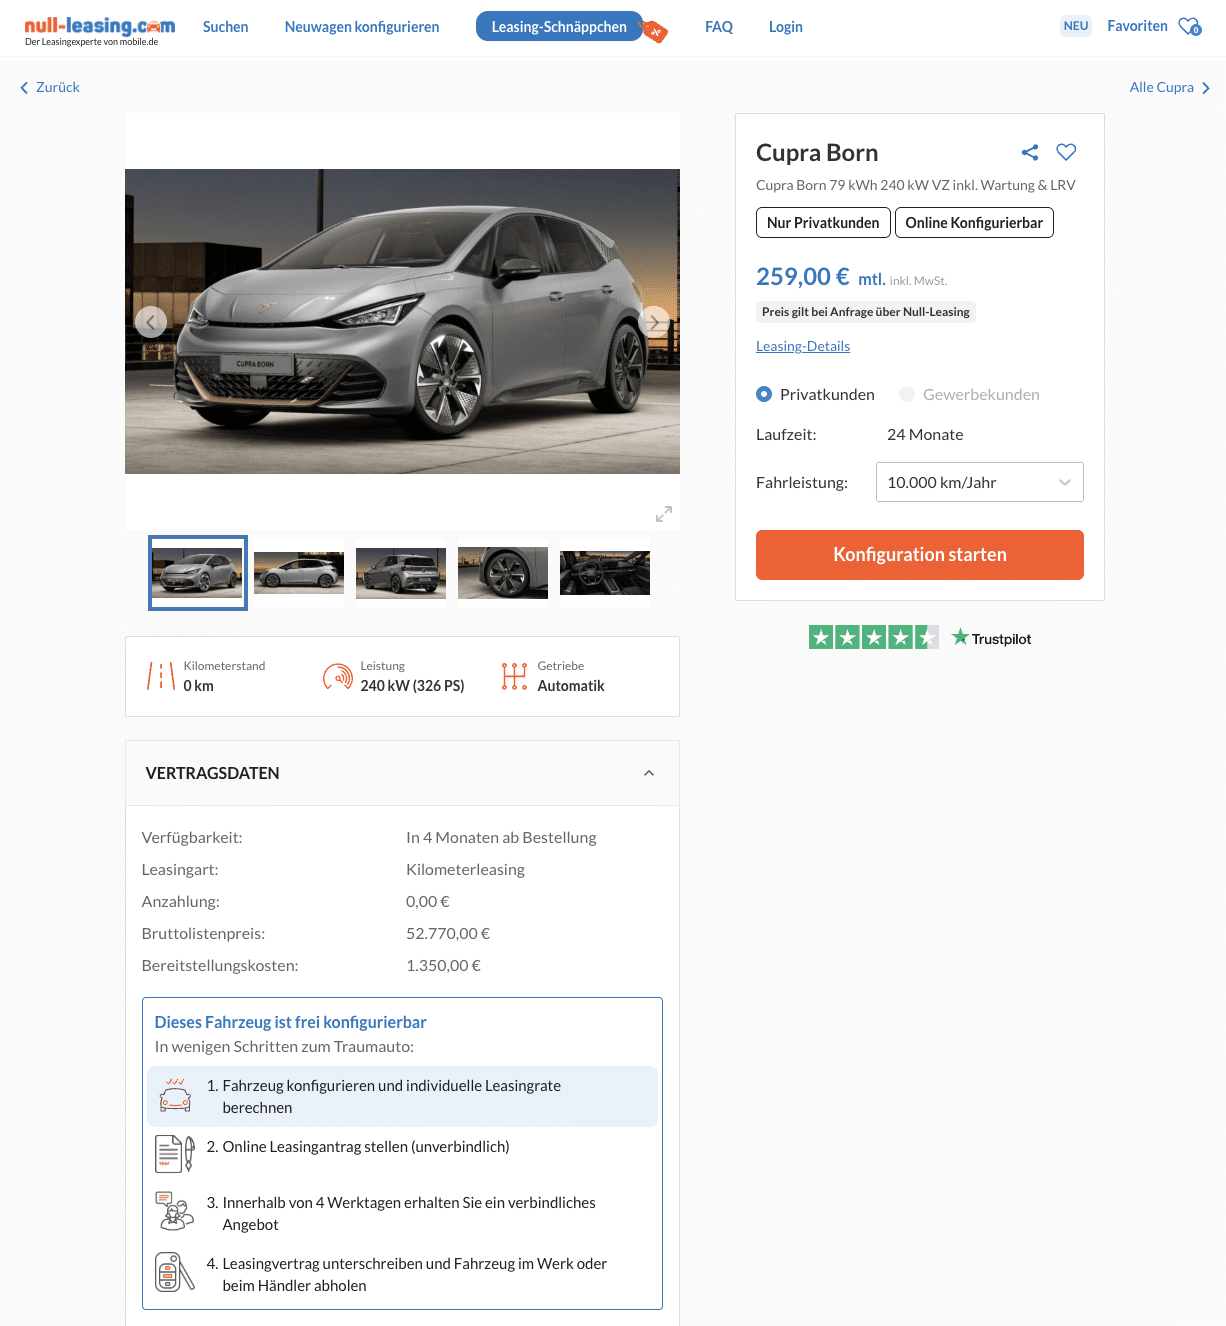Click the NEU badge near Favoriten
The width and height of the screenshot is (1226, 1326).
tap(1076, 26)
